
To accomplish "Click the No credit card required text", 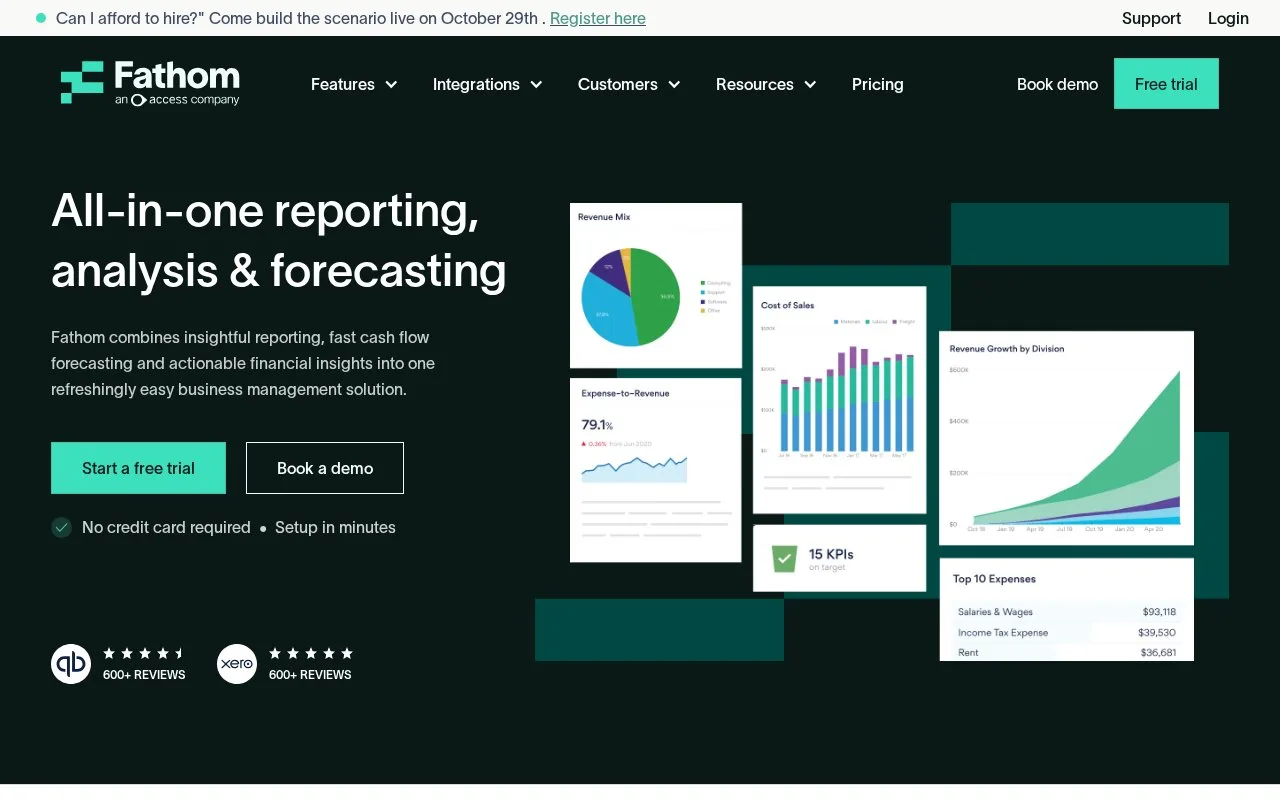I will pyautogui.click(x=166, y=527).
